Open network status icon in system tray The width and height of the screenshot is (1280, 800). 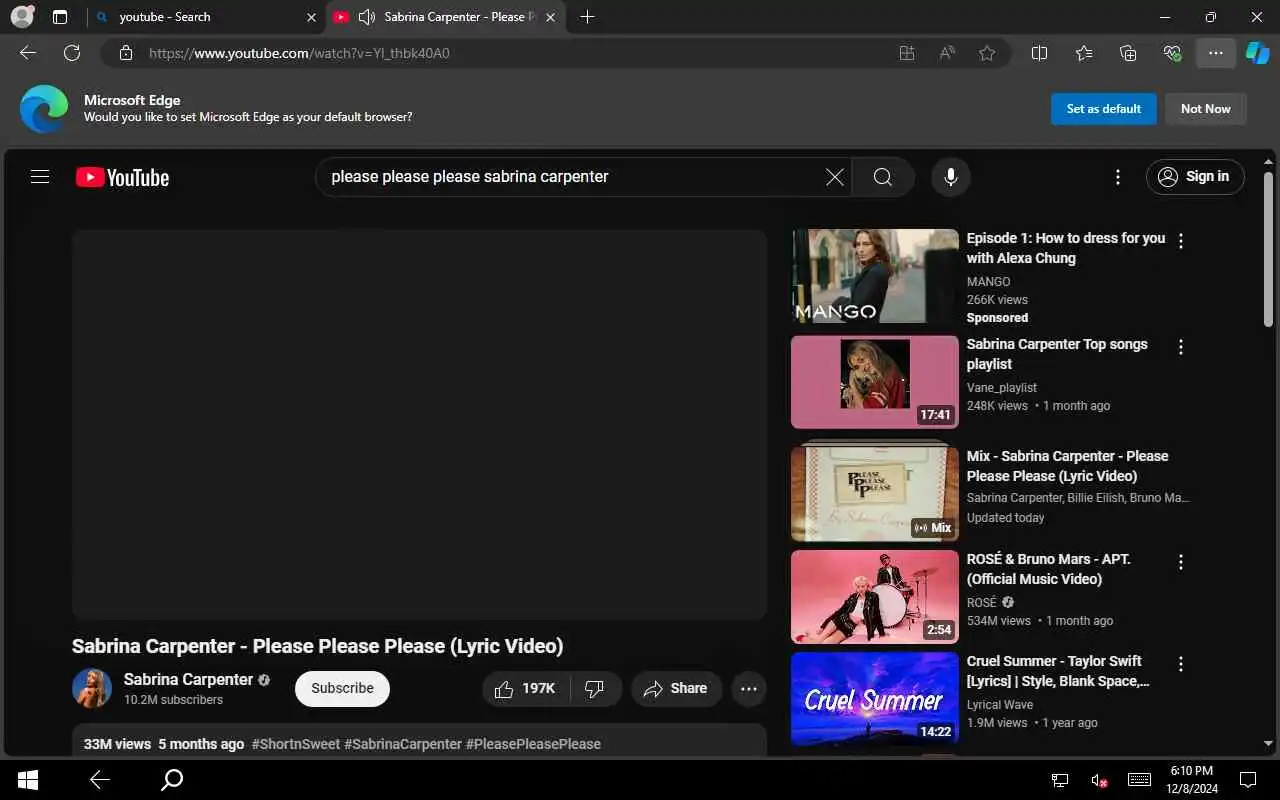point(1060,780)
